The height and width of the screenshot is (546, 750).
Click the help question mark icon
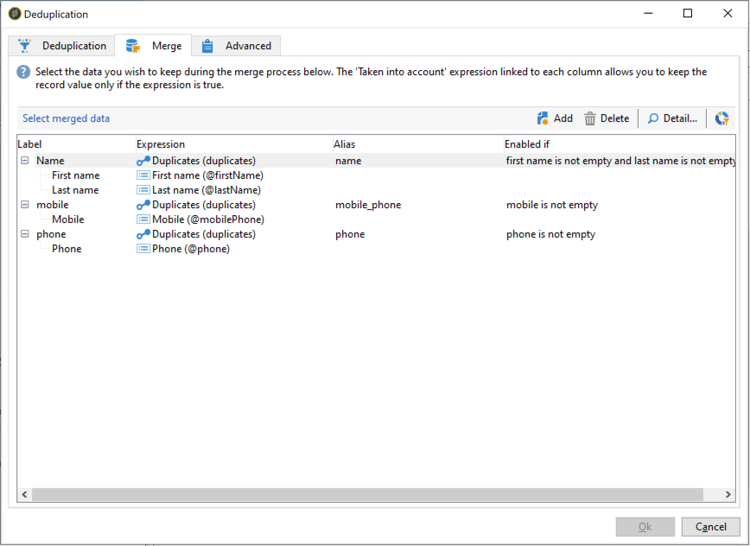[23, 72]
